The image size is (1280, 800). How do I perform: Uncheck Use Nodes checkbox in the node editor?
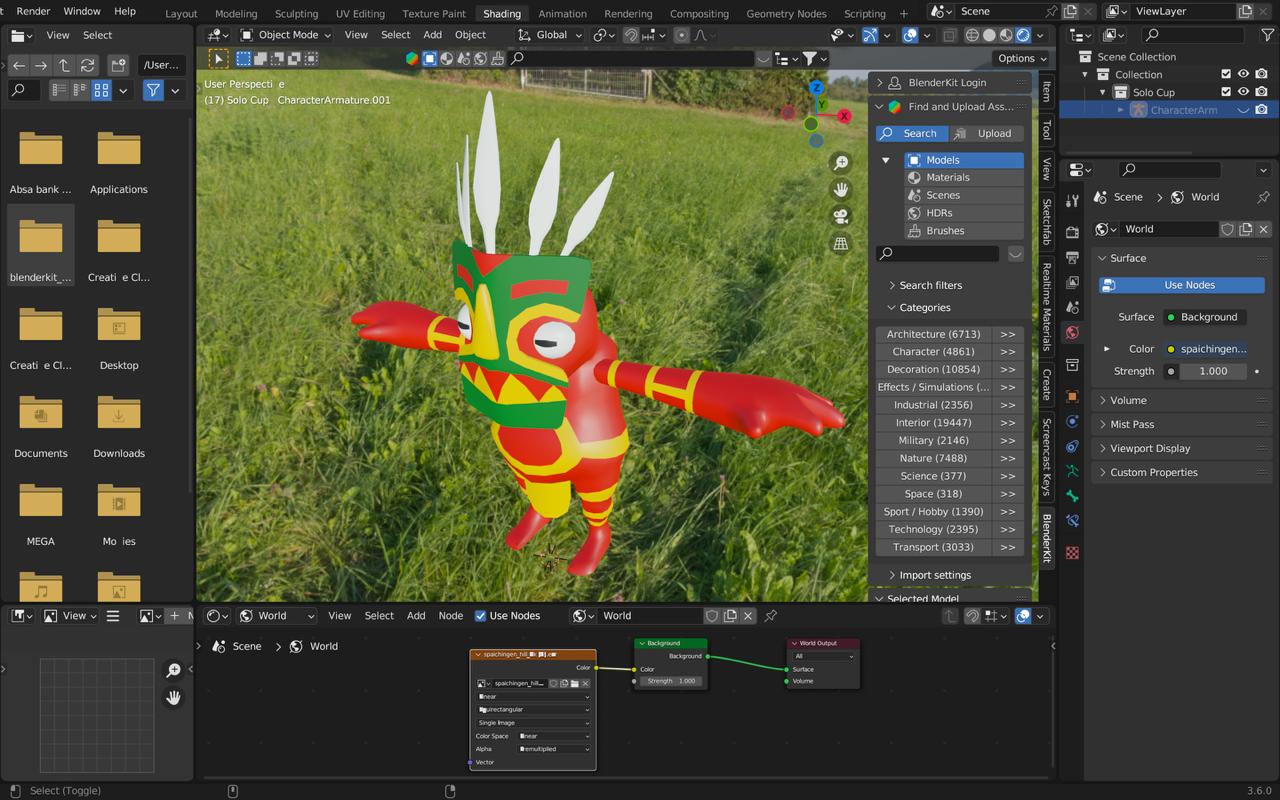[x=481, y=616]
